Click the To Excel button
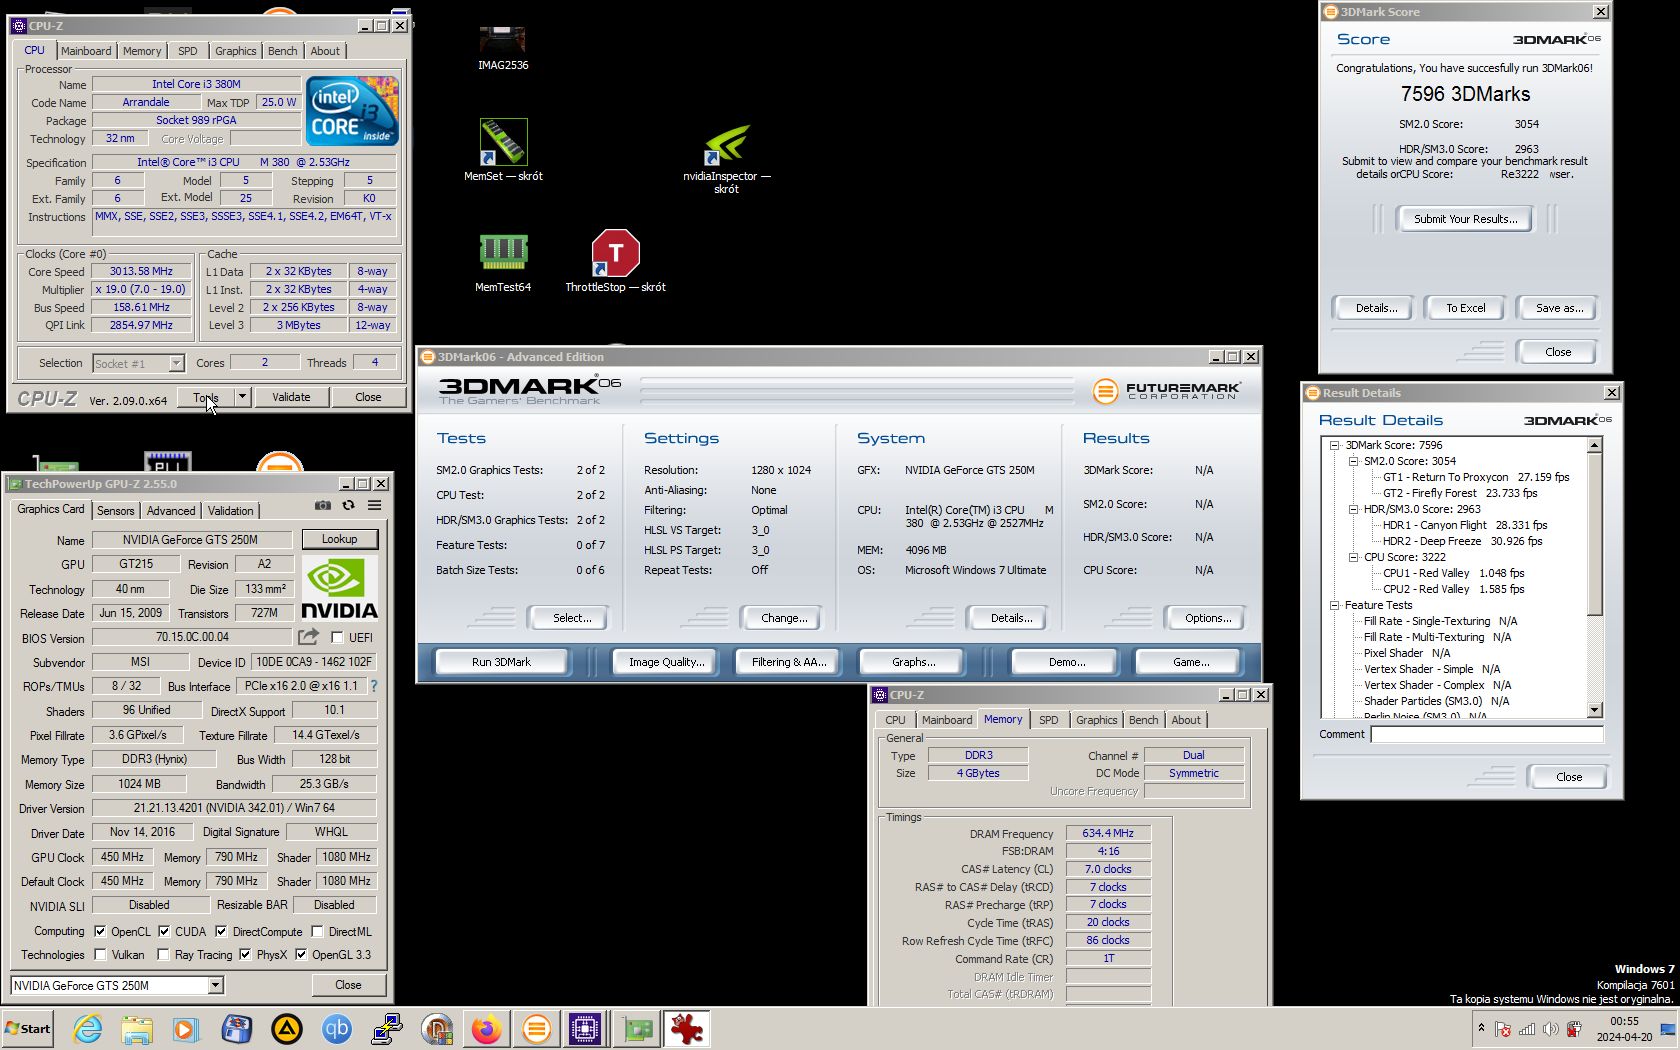 click(x=1465, y=308)
